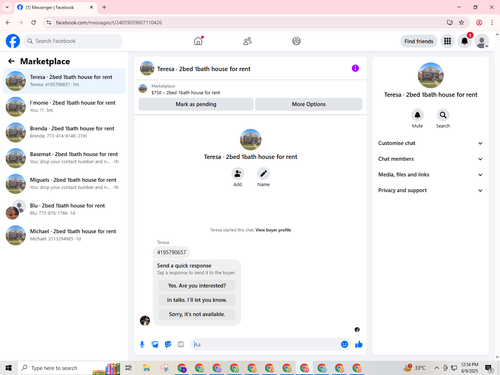Focus the Search Facebook field
Viewport: 500px width, 375px height.
click(73, 41)
